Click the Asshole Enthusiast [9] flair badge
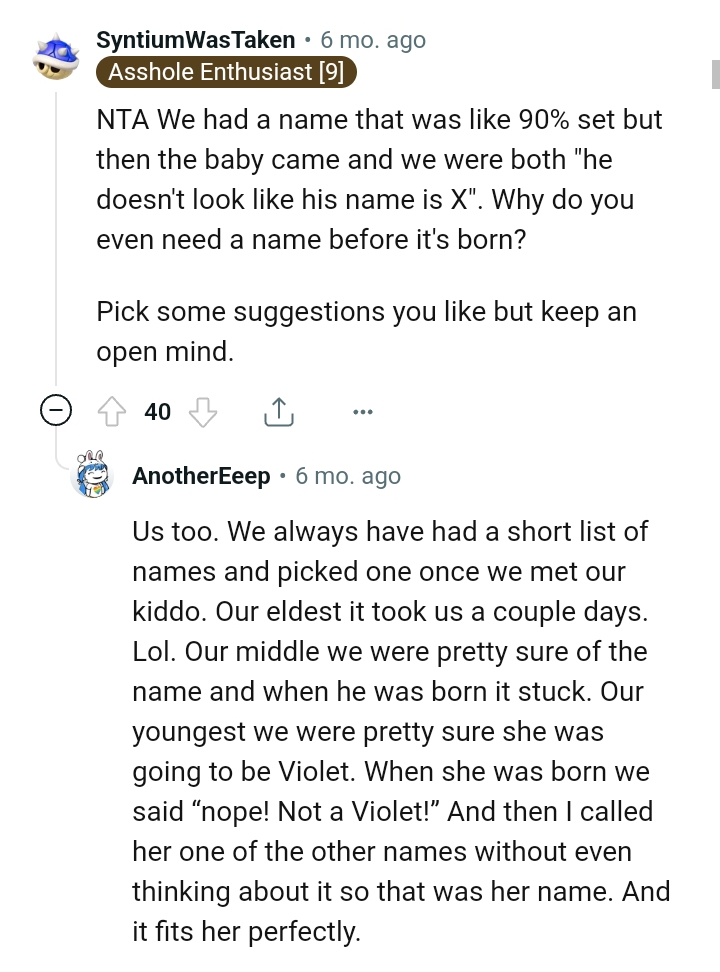Screen dimensions: 720x972 [x=224, y=72]
